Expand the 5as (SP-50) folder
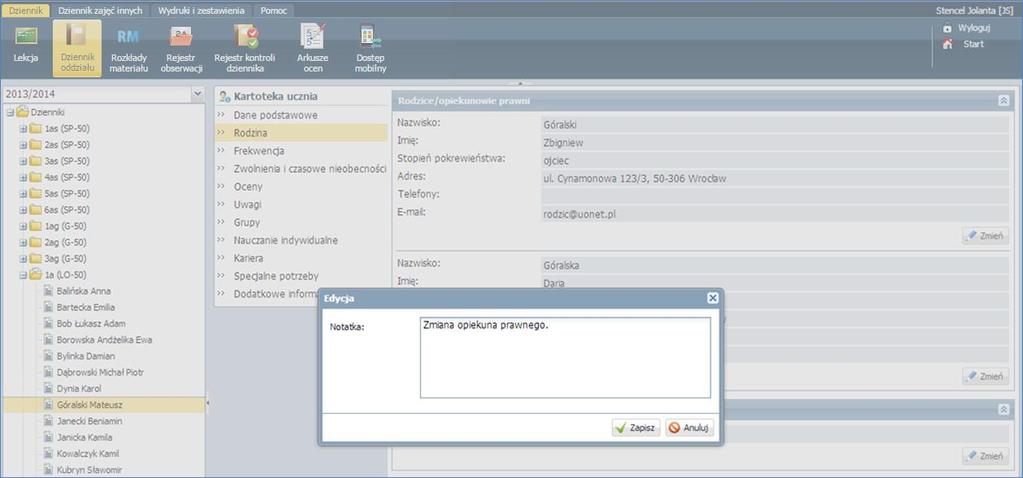 (23, 194)
